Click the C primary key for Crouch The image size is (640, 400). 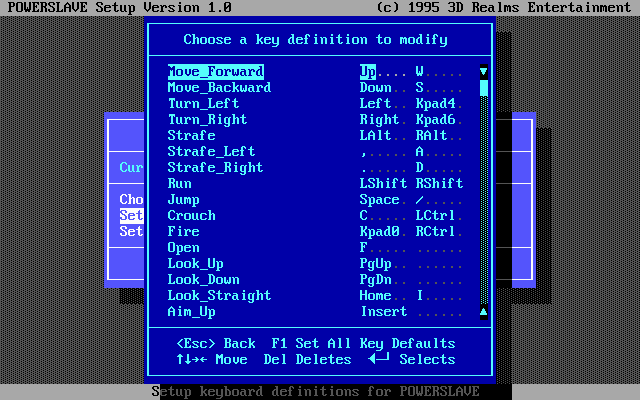point(364,216)
